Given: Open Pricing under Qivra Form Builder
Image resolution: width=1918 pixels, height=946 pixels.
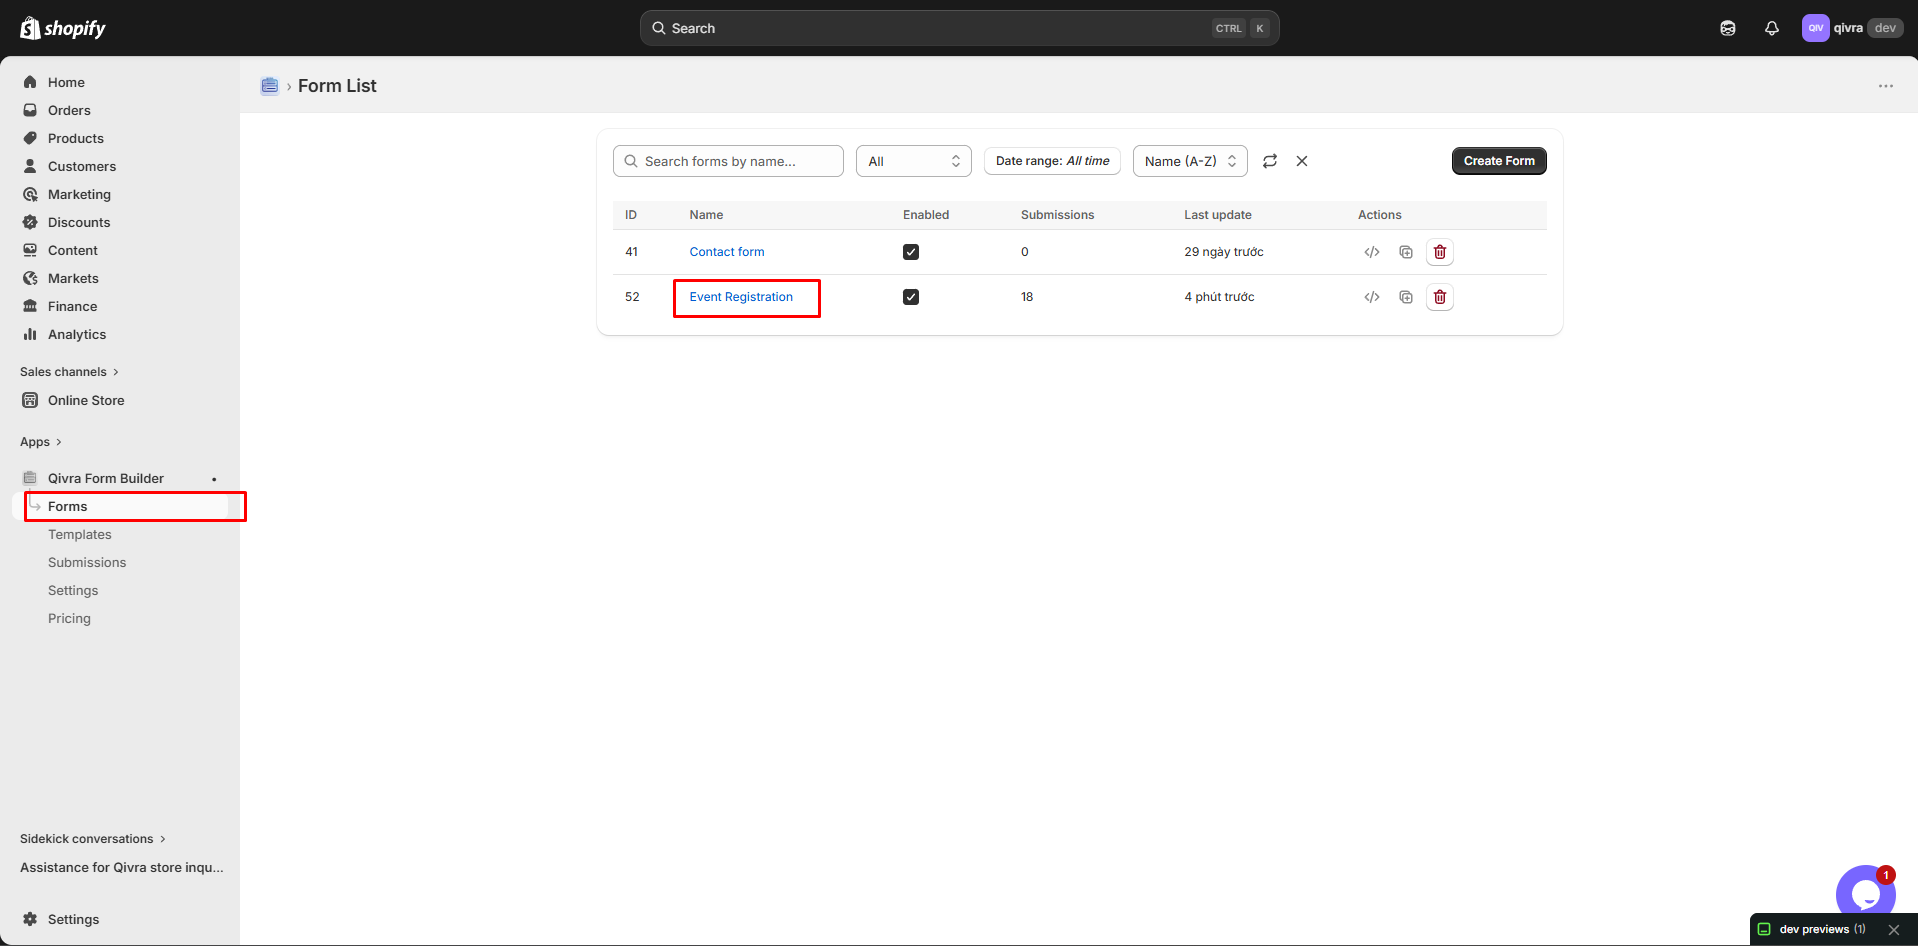Looking at the screenshot, I should [x=69, y=618].
